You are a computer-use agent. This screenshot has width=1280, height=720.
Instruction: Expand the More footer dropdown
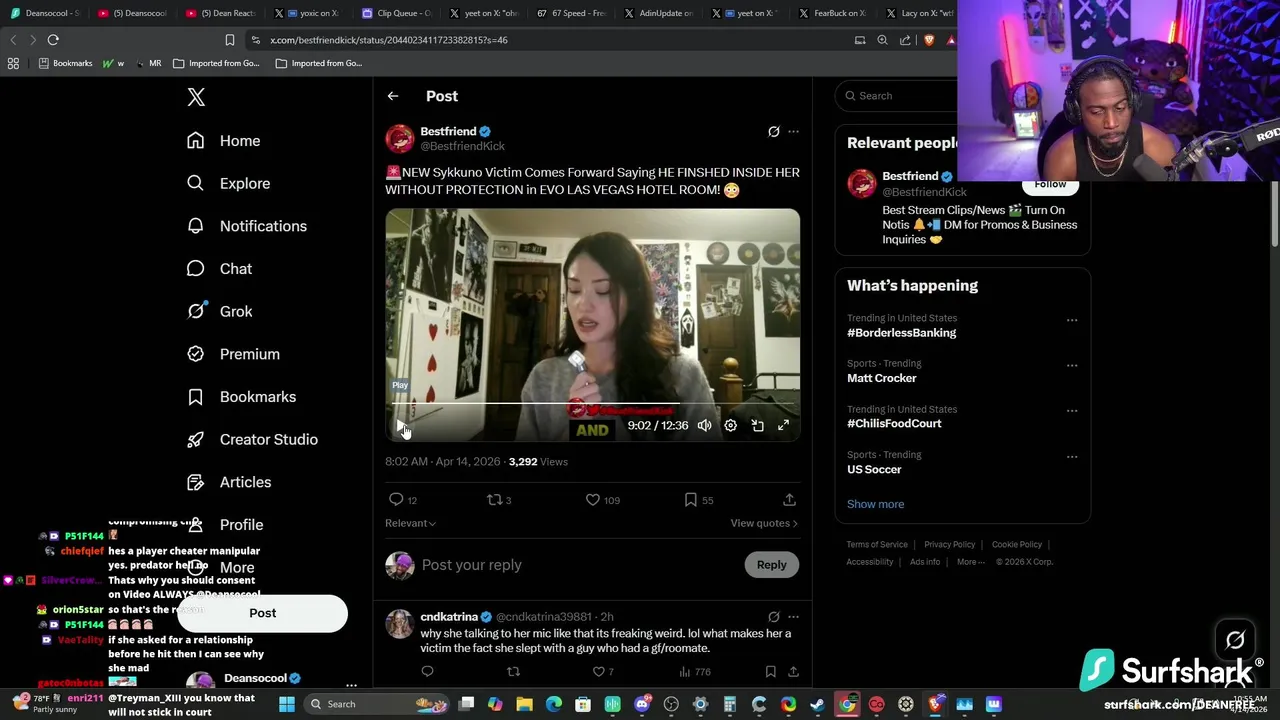970,562
